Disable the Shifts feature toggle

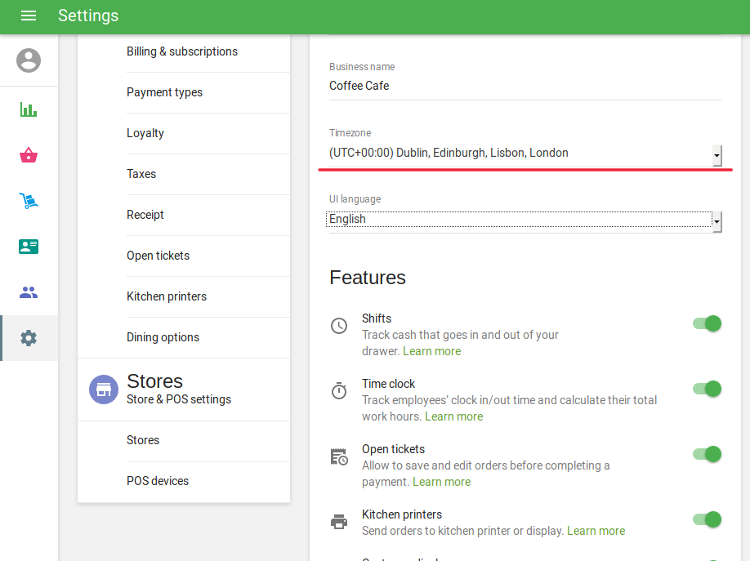click(x=708, y=323)
